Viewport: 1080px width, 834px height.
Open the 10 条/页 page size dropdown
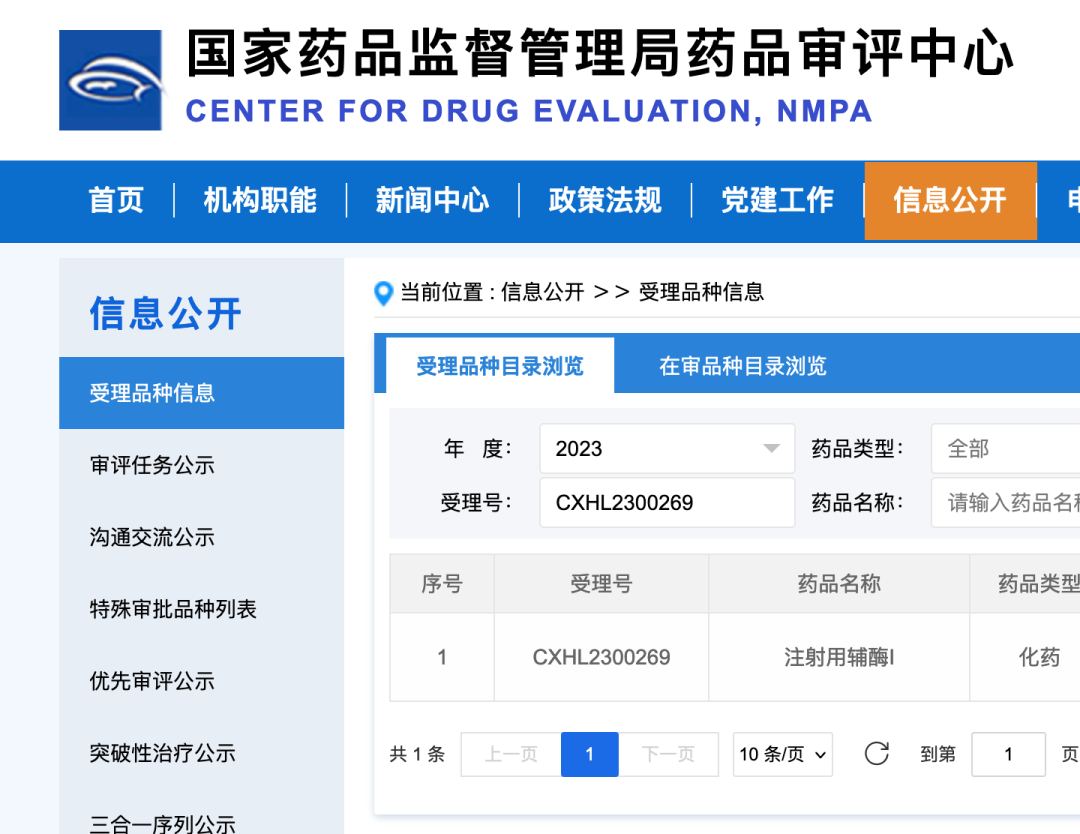(782, 755)
